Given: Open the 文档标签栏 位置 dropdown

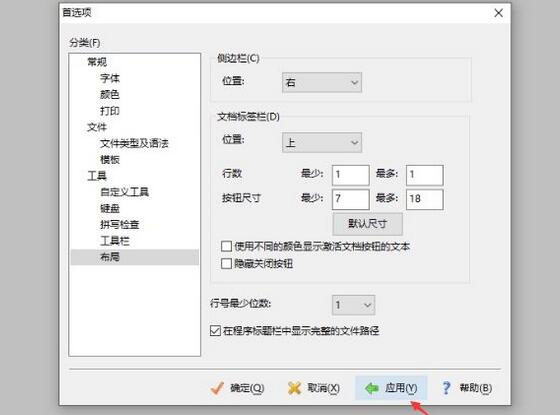Looking at the screenshot, I should click(x=322, y=142).
